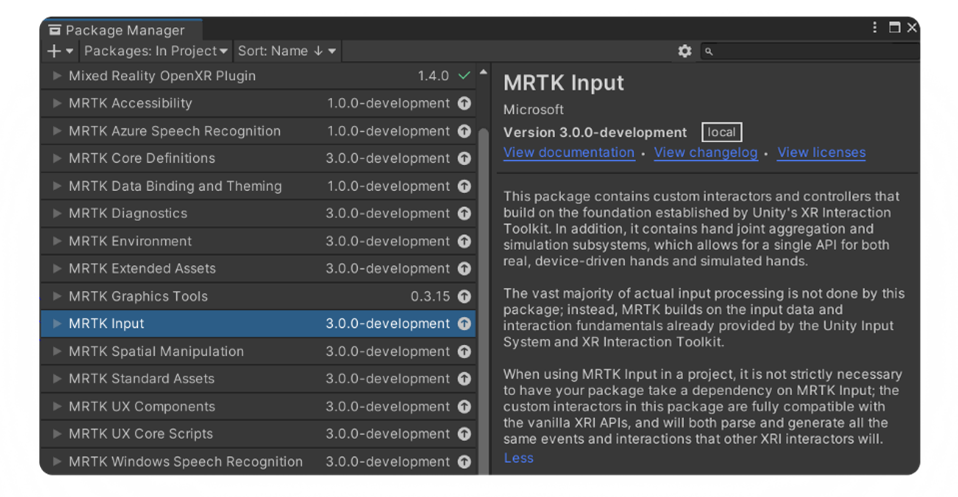The image size is (958, 497).
Task: Click update icon for MRTK Azure Speech Recognition
Action: click(x=464, y=131)
